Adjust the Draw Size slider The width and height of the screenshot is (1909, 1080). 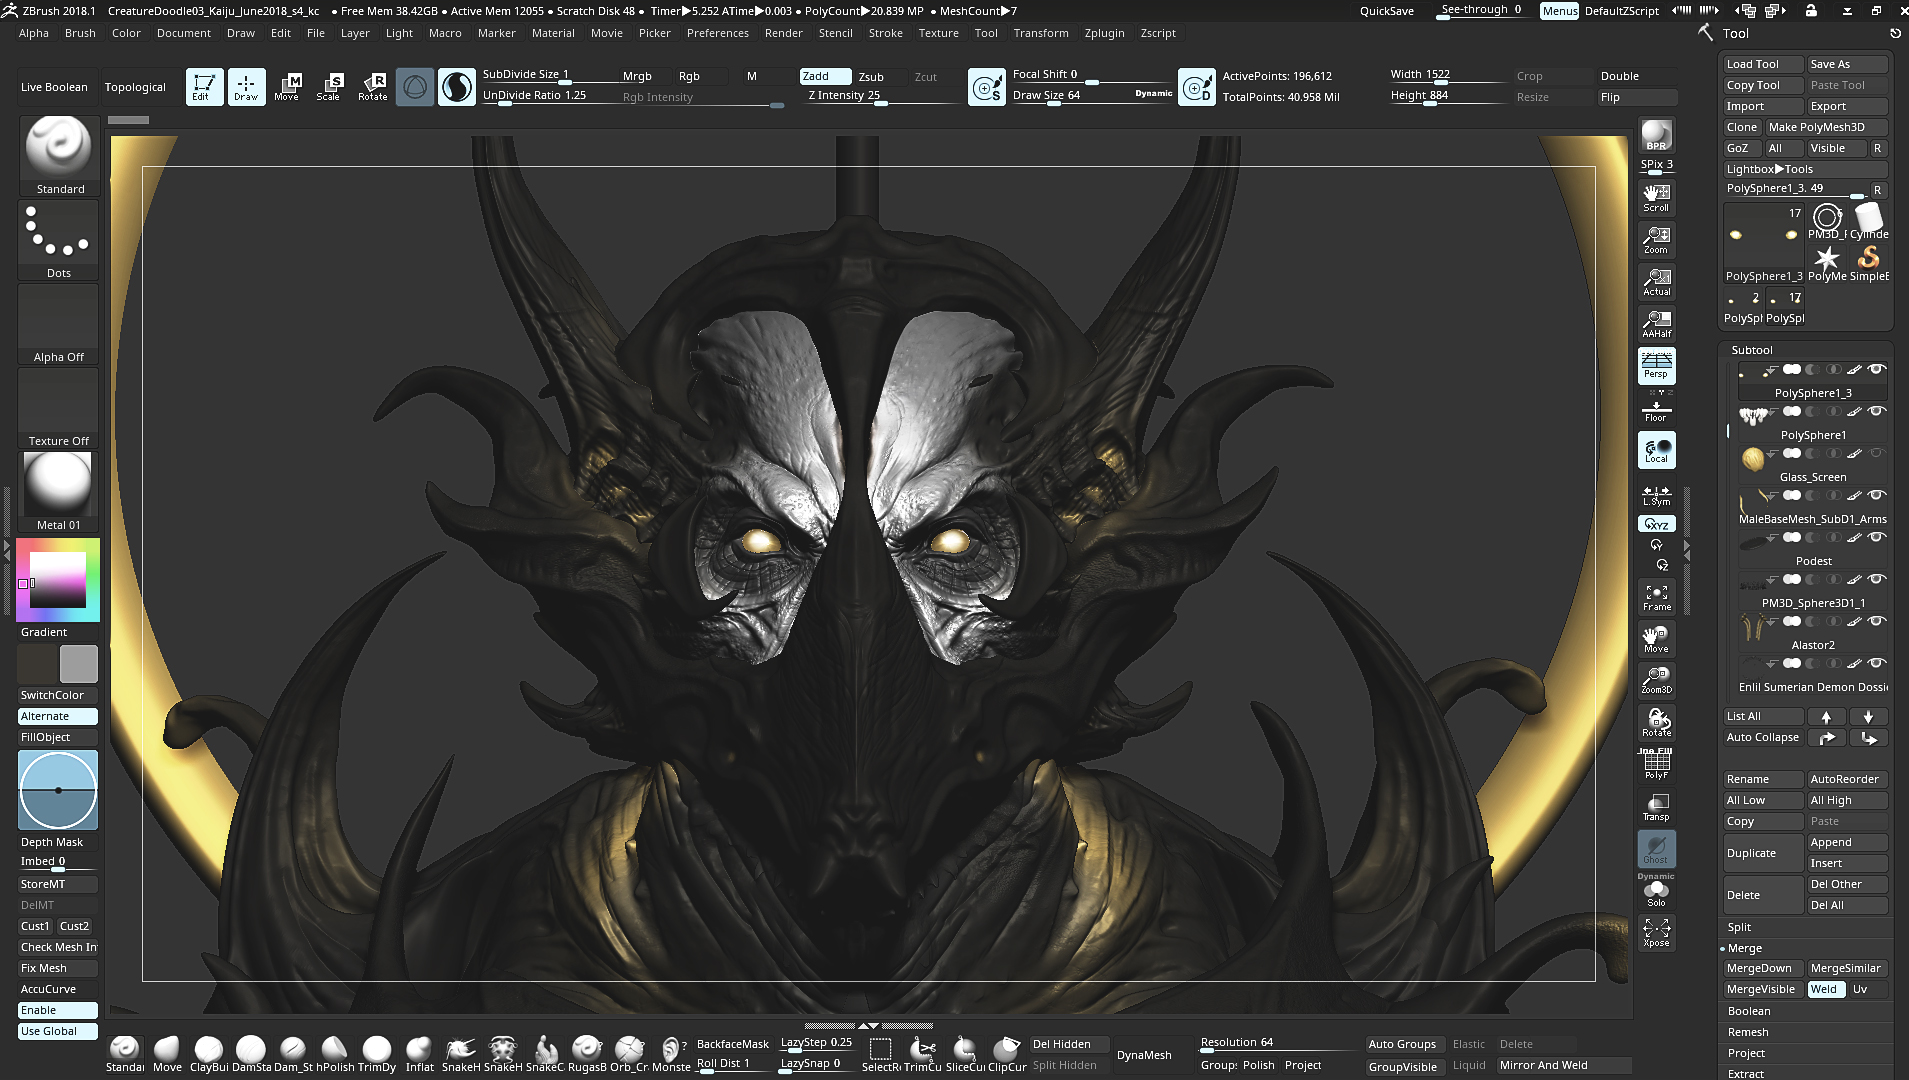pyautogui.click(x=1090, y=96)
